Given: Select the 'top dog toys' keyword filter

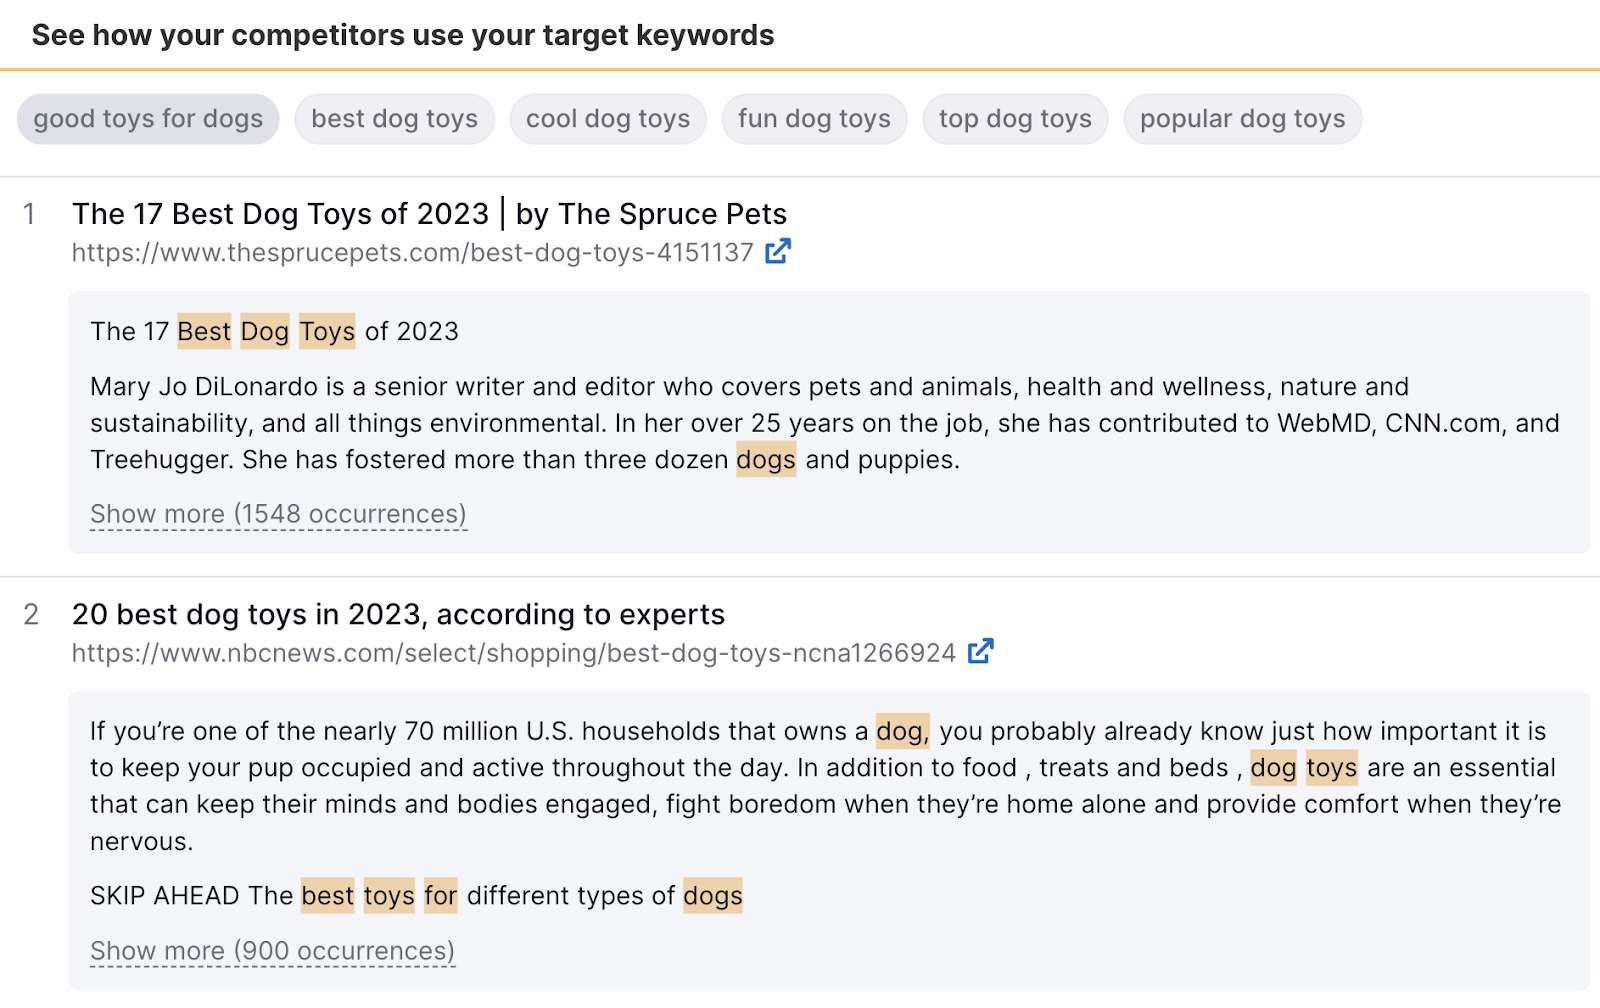Looking at the screenshot, I should coord(1015,119).
